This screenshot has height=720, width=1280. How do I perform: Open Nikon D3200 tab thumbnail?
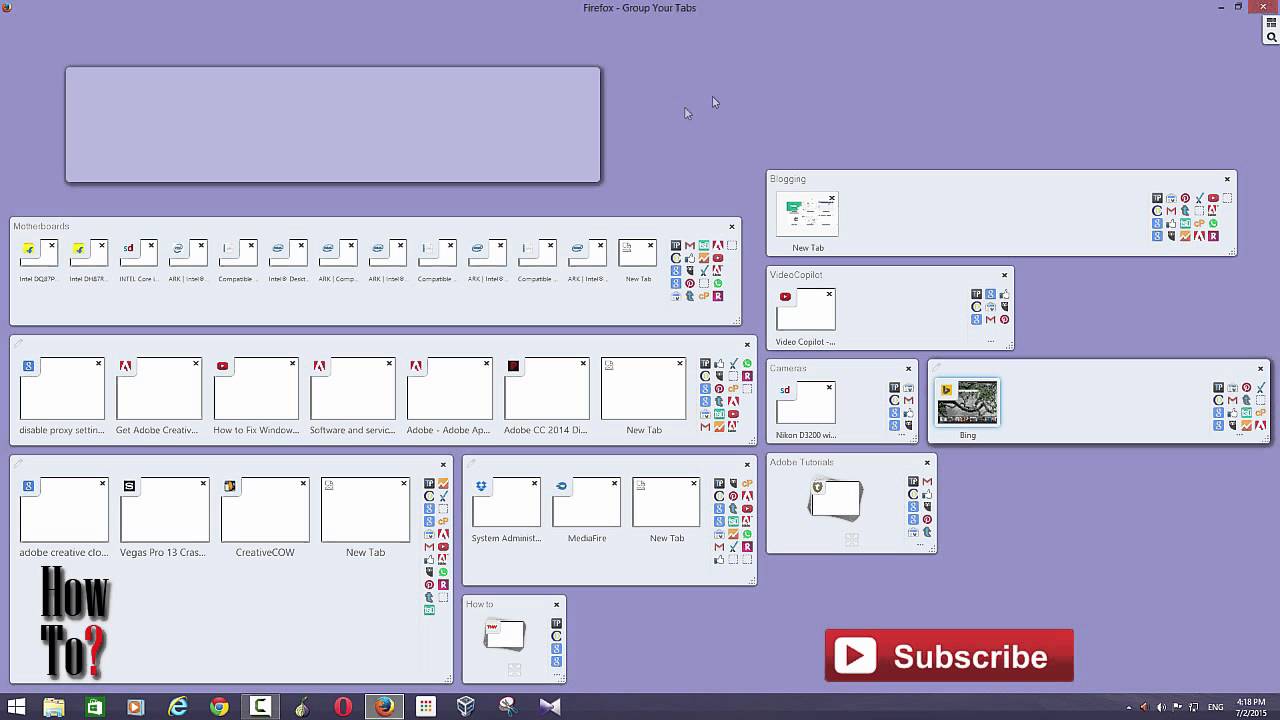(805, 403)
